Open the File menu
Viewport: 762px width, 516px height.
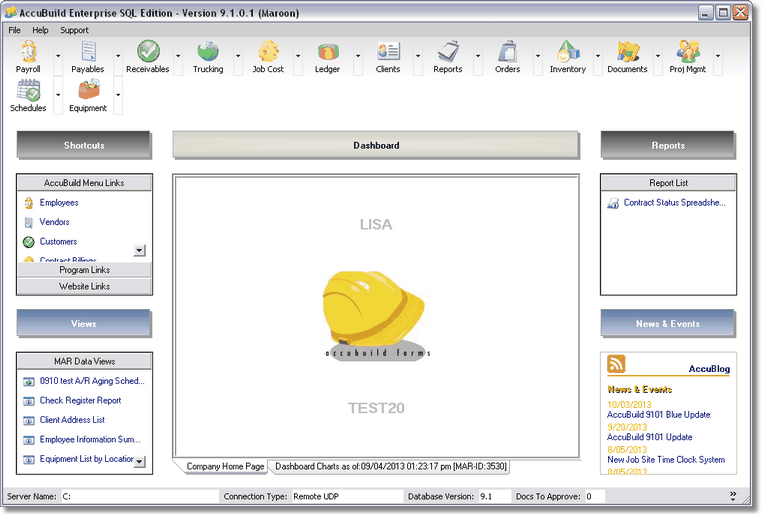15,30
